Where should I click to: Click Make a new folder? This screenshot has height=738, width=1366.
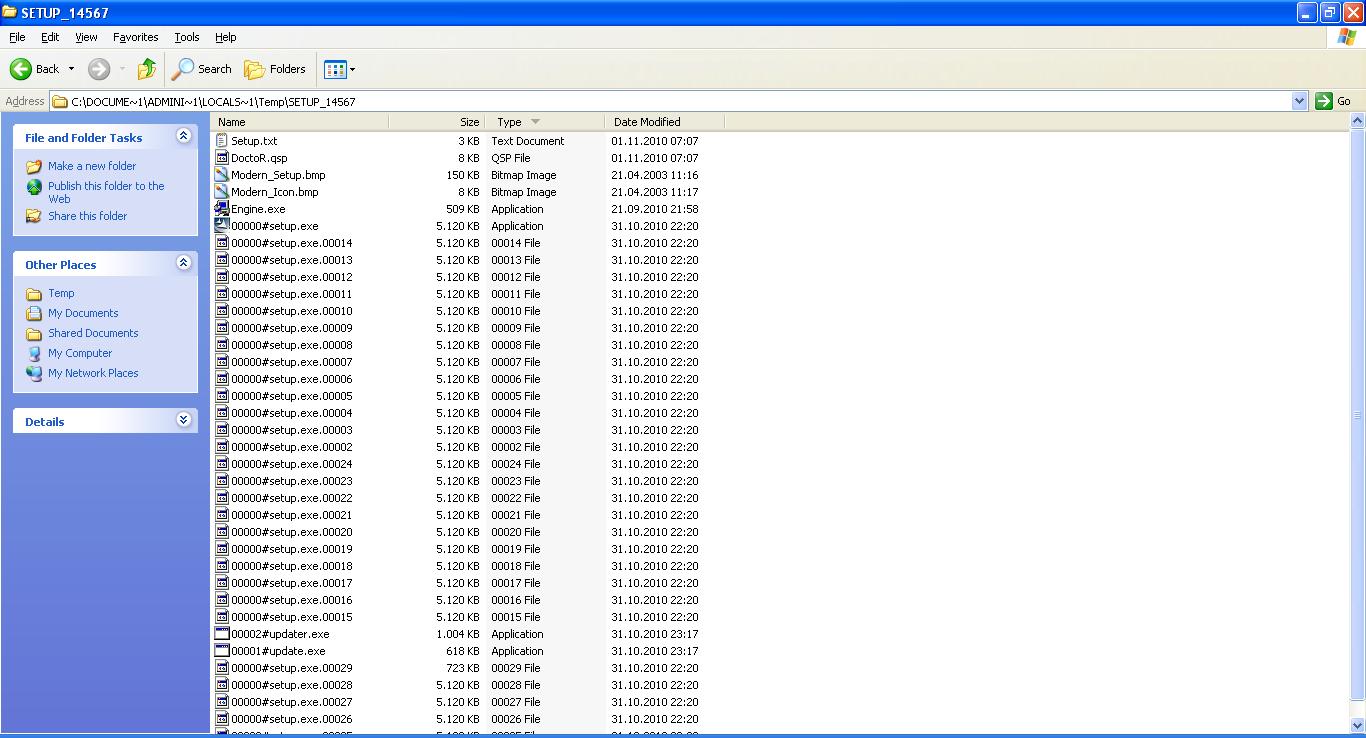(92, 166)
